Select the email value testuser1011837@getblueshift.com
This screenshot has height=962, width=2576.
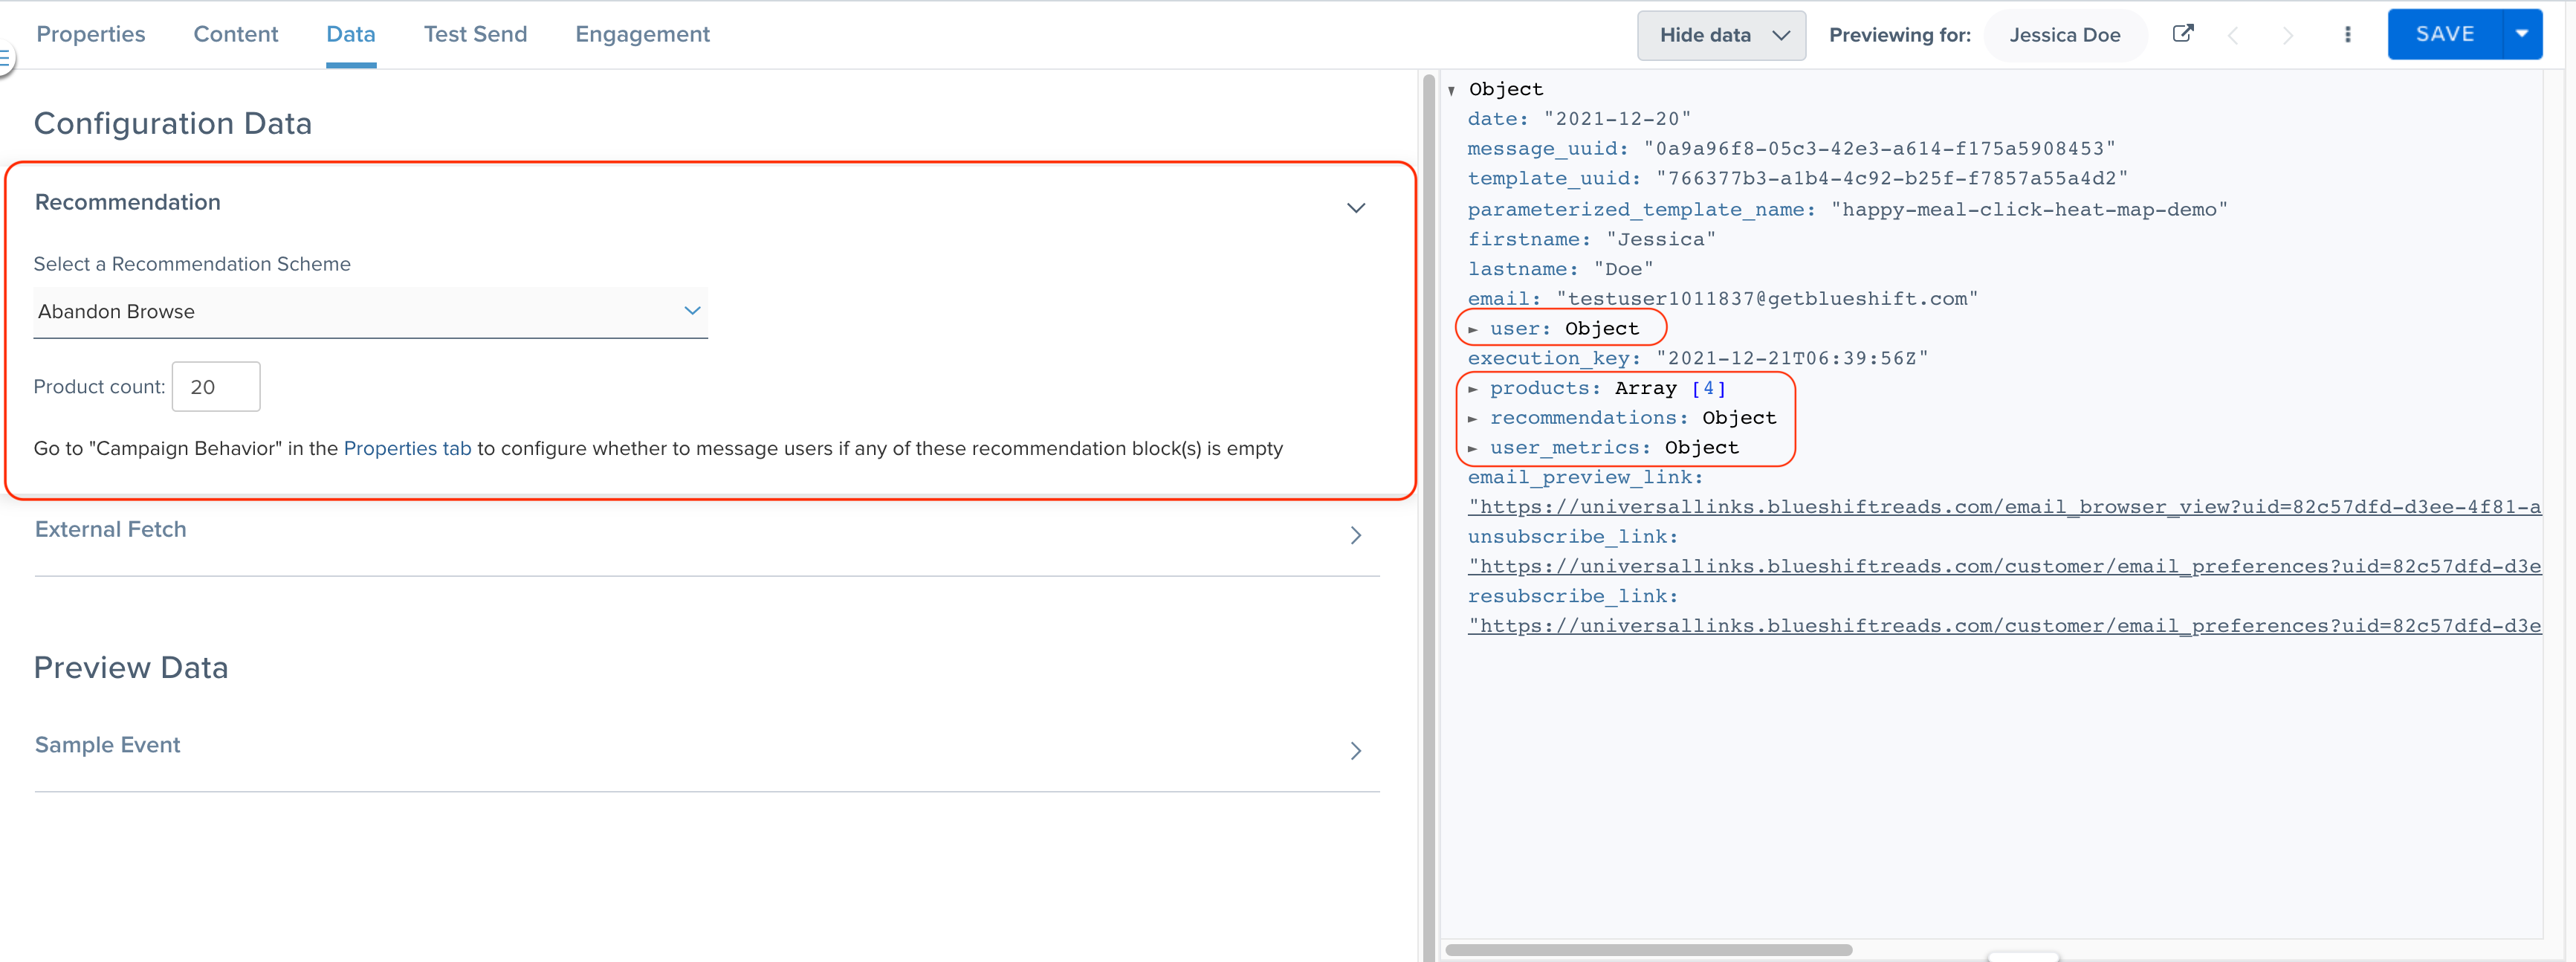click(1767, 299)
